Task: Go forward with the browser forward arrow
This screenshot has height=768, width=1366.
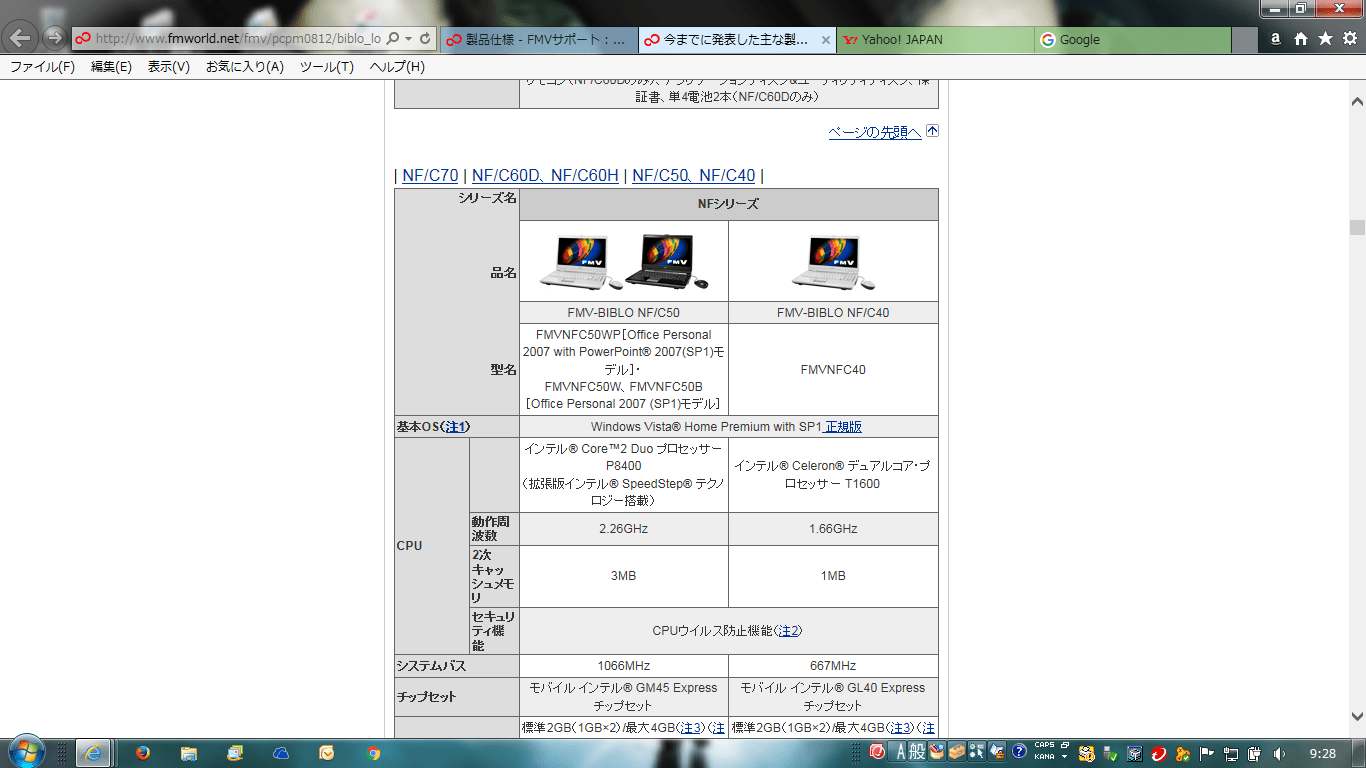Action: point(55,39)
